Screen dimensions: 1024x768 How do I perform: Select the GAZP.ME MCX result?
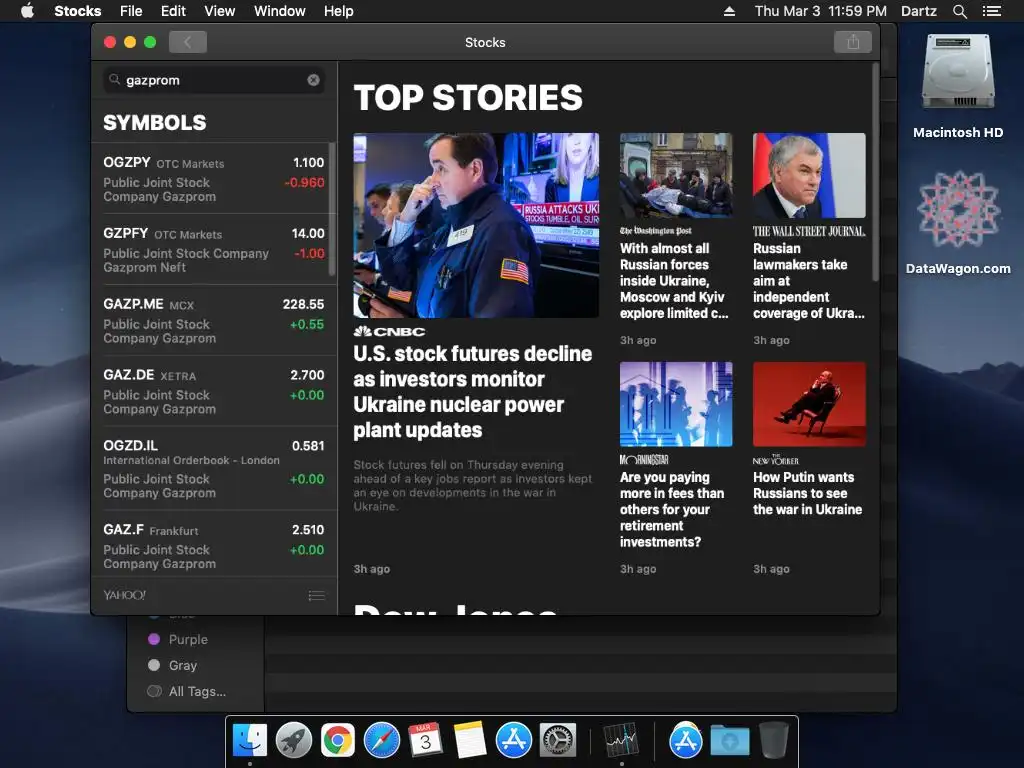[x=214, y=321]
